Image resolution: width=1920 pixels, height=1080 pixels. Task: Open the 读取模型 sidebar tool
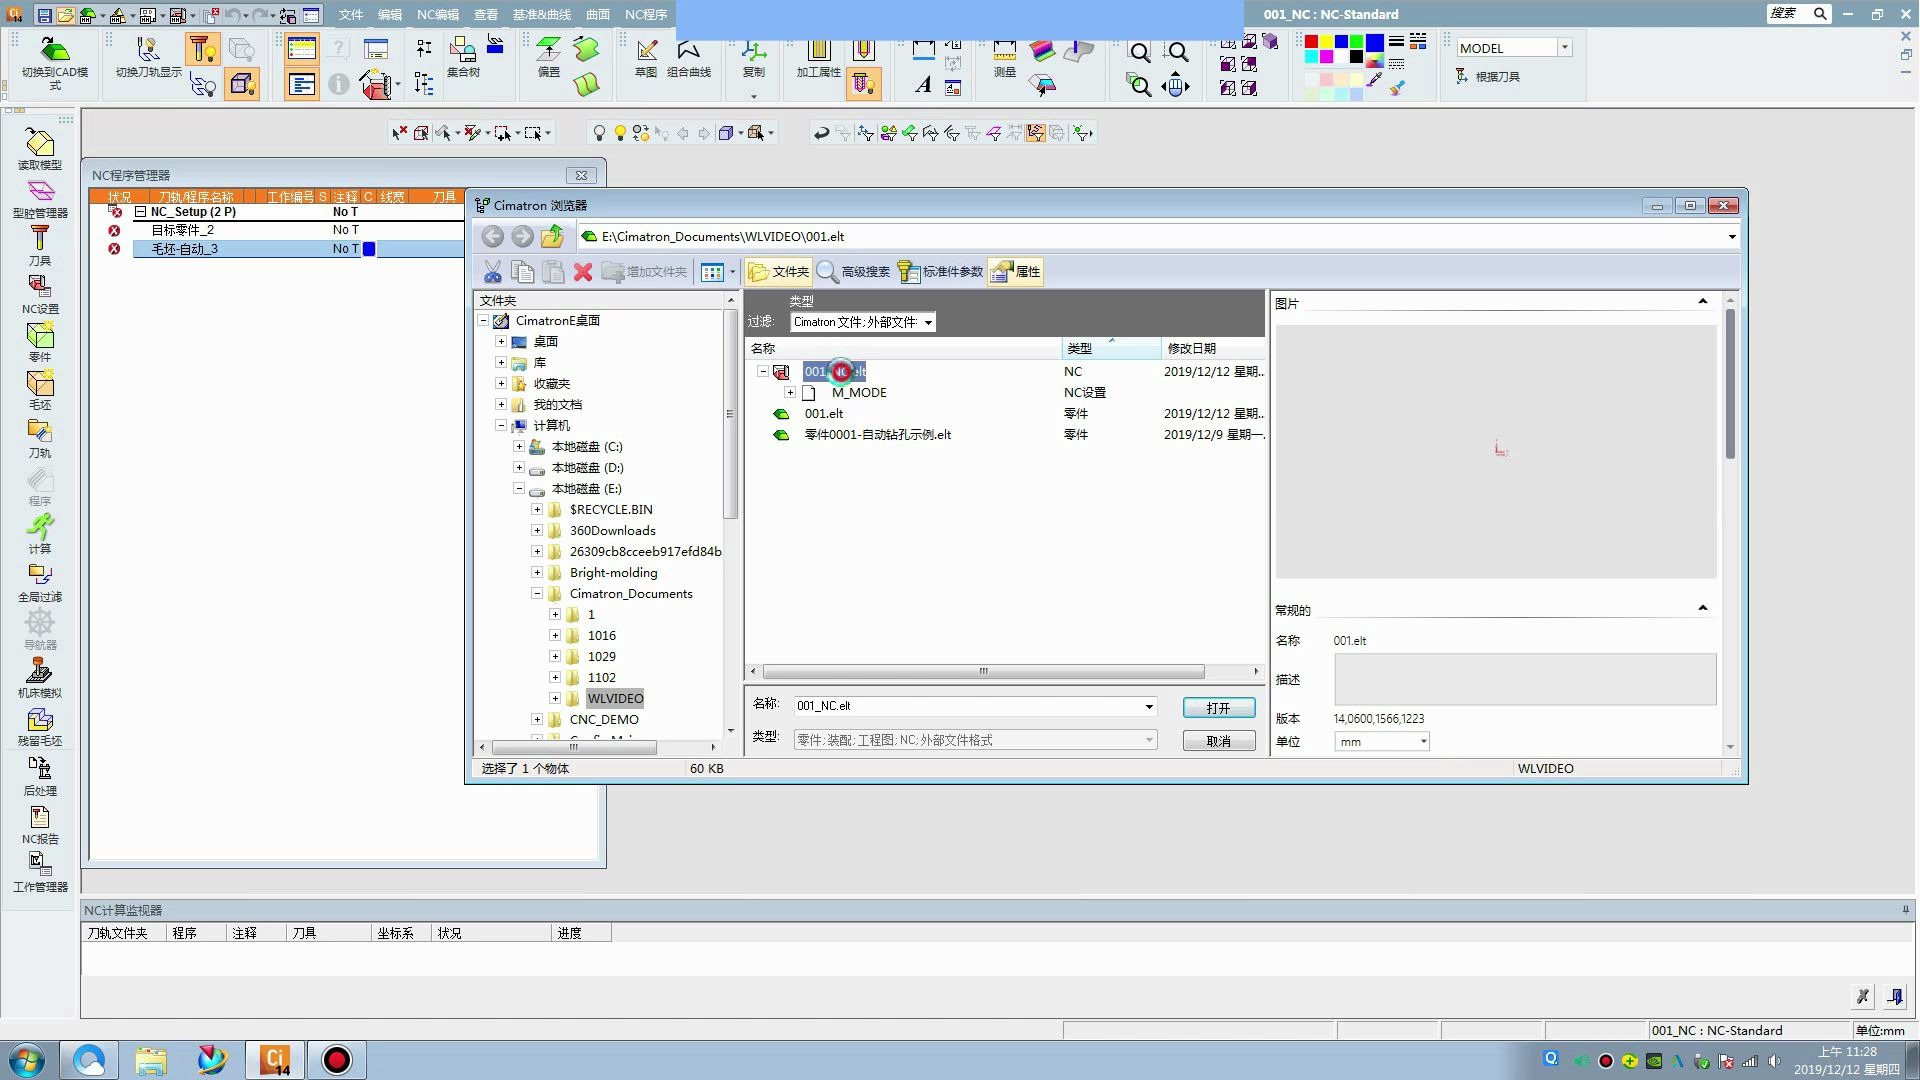39,145
